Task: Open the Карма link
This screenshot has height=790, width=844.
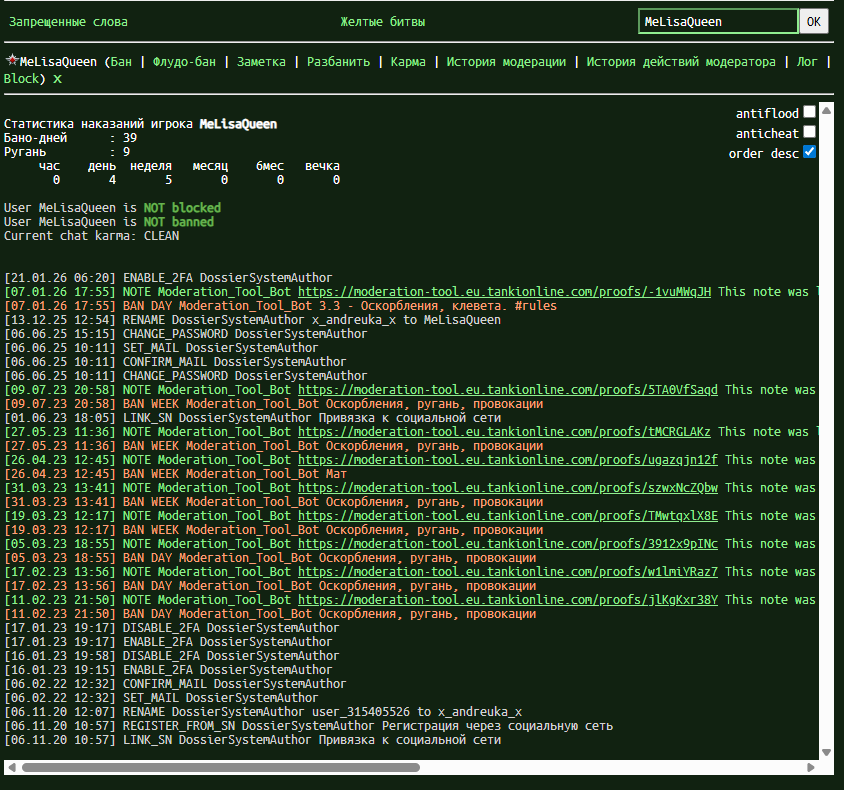Action: click(x=408, y=62)
